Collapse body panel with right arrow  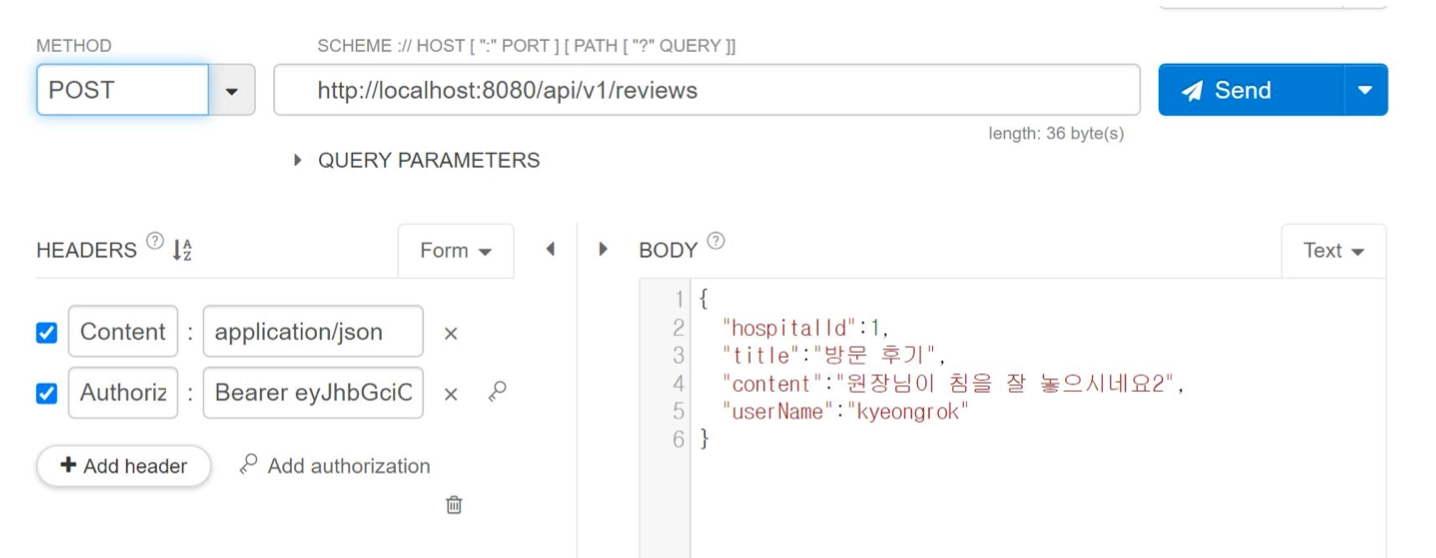[x=603, y=249]
